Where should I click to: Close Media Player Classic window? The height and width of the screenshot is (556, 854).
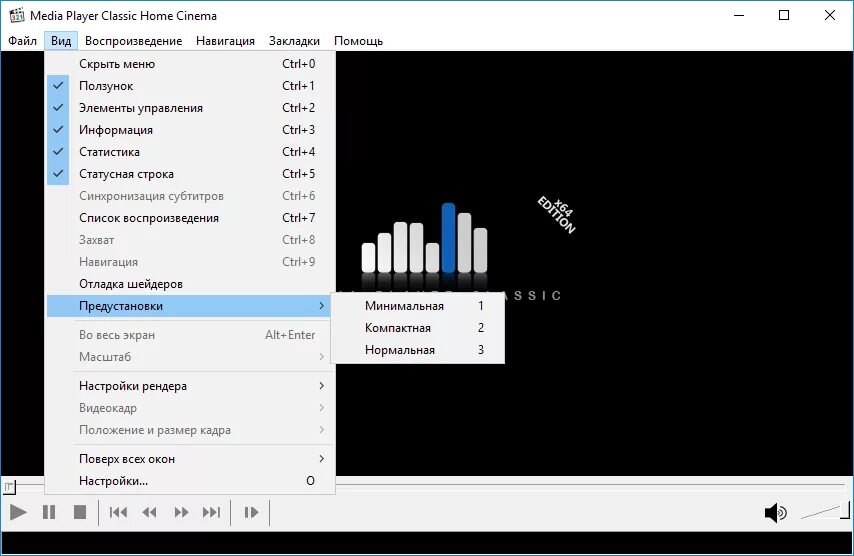829,15
